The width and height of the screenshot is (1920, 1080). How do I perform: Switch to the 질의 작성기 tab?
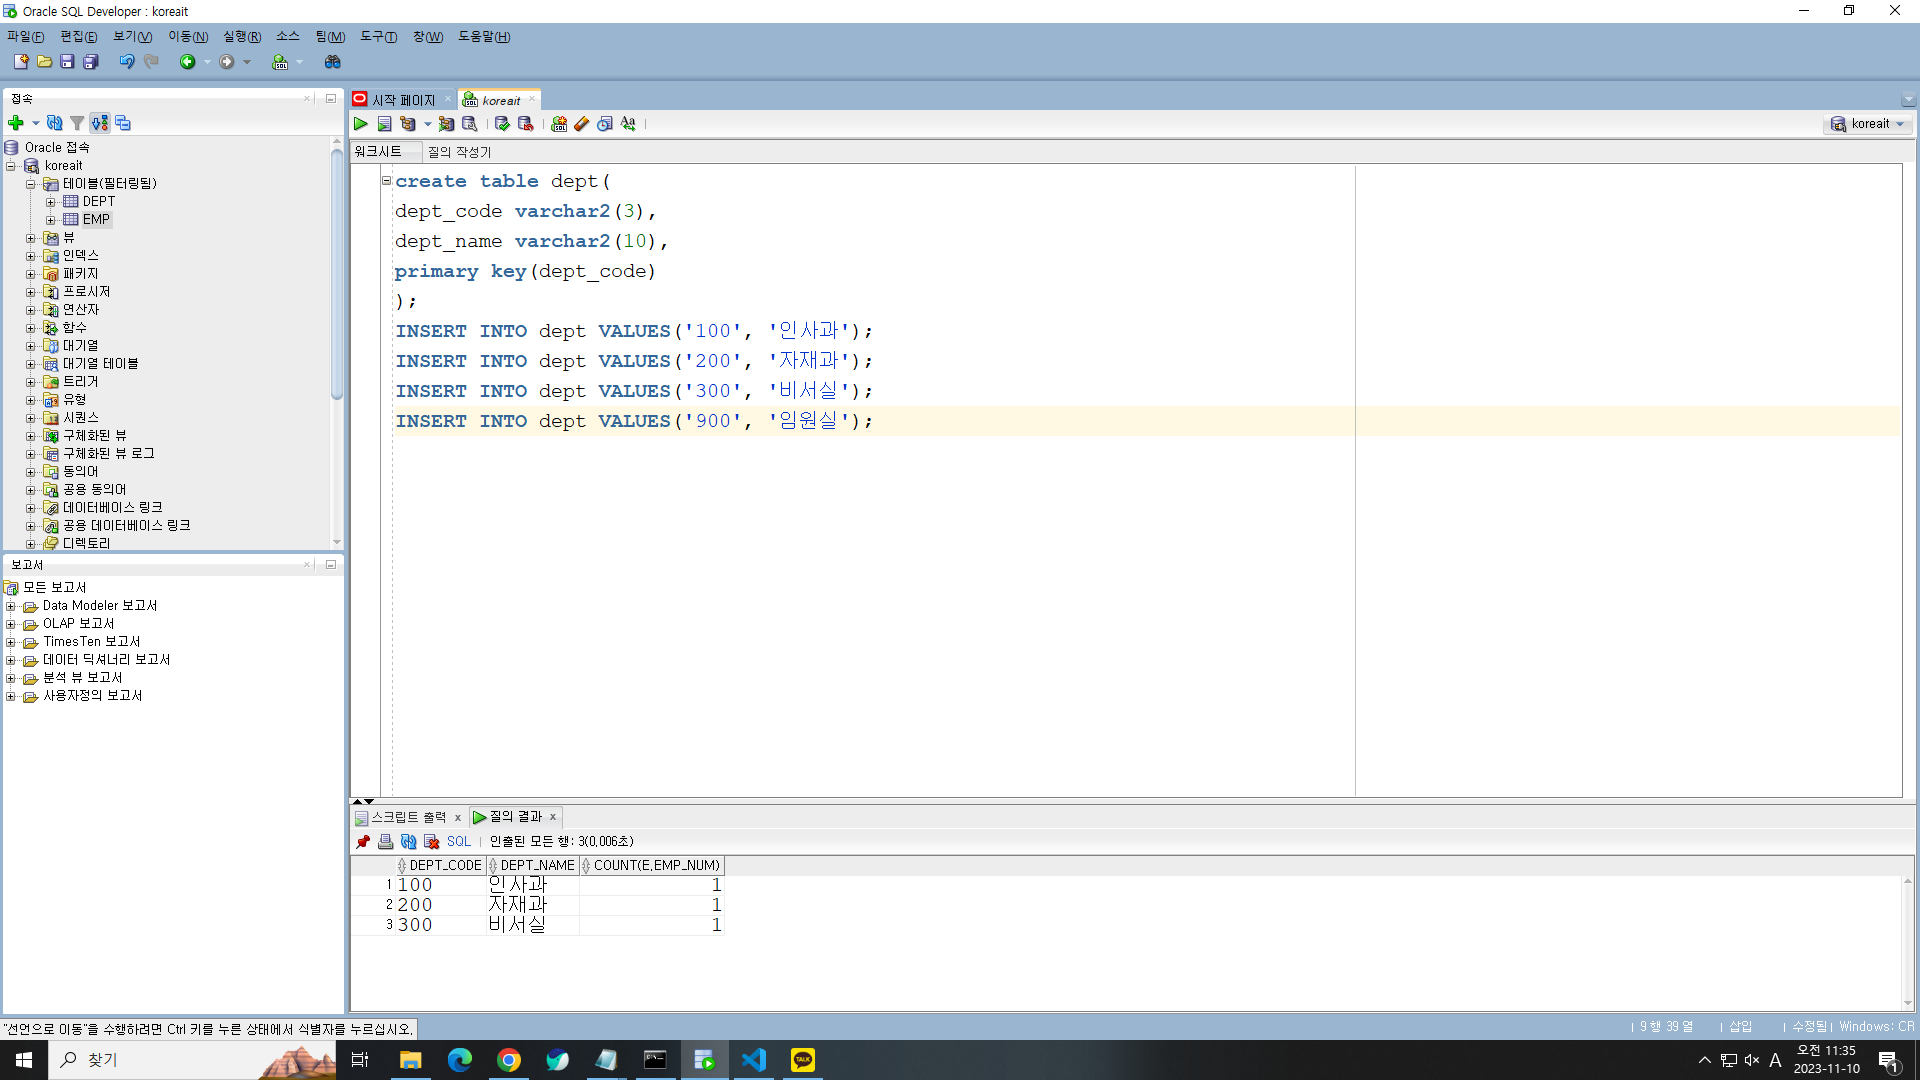pos(459,152)
